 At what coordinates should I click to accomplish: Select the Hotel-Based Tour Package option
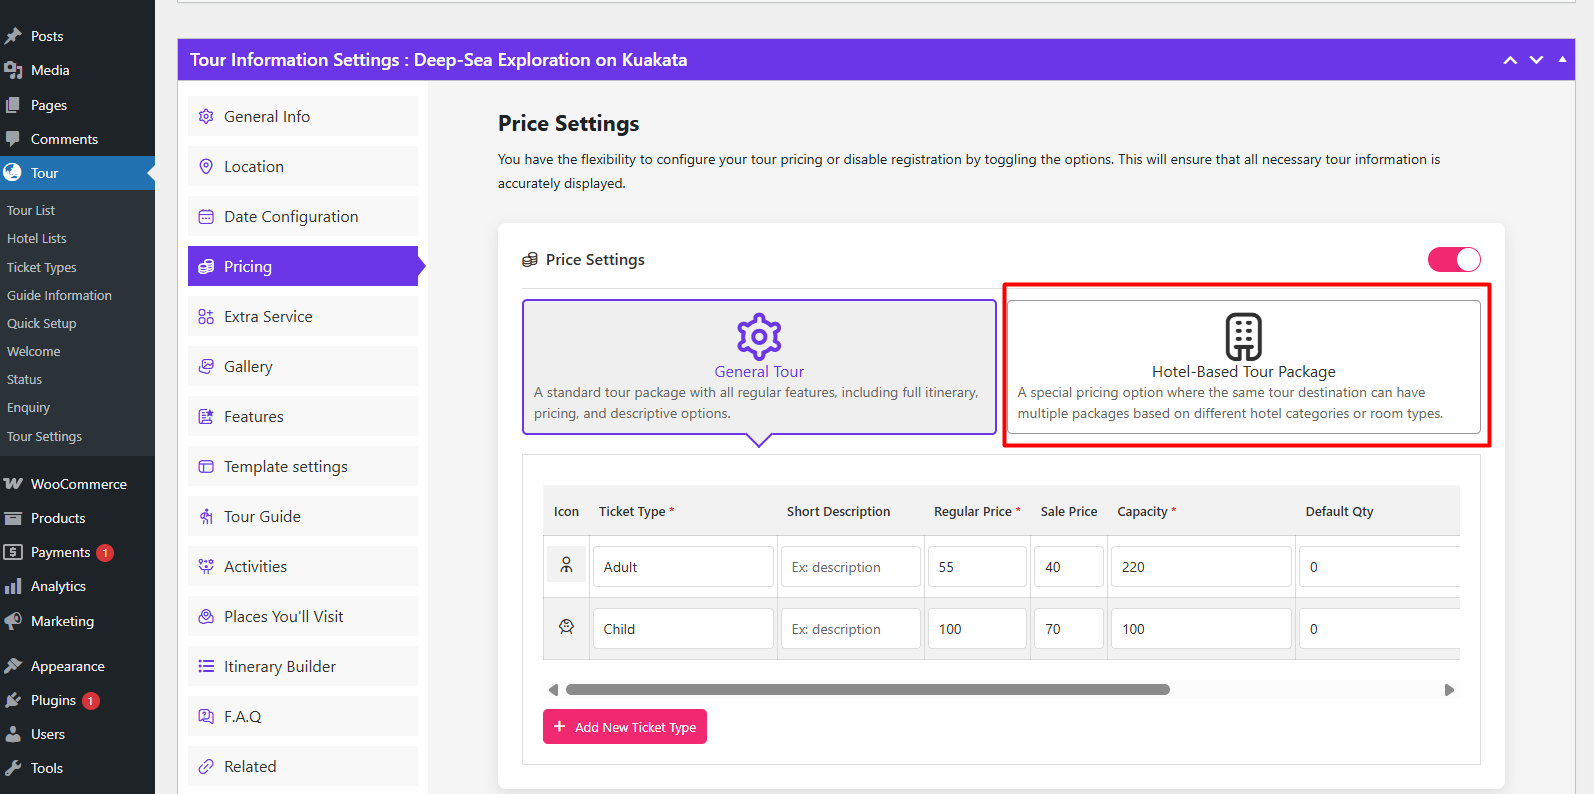click(1243, 368)
